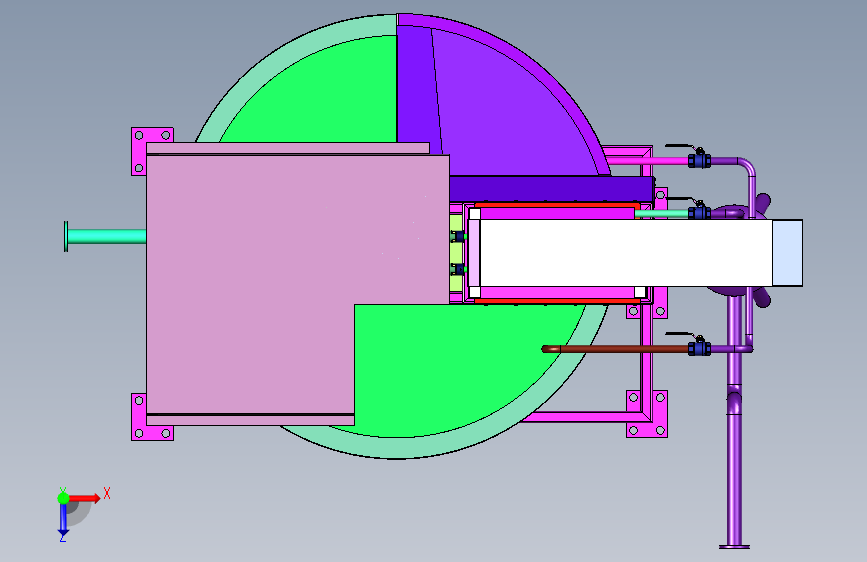Click the green Y axis dot of triad

tap(63, 498)
